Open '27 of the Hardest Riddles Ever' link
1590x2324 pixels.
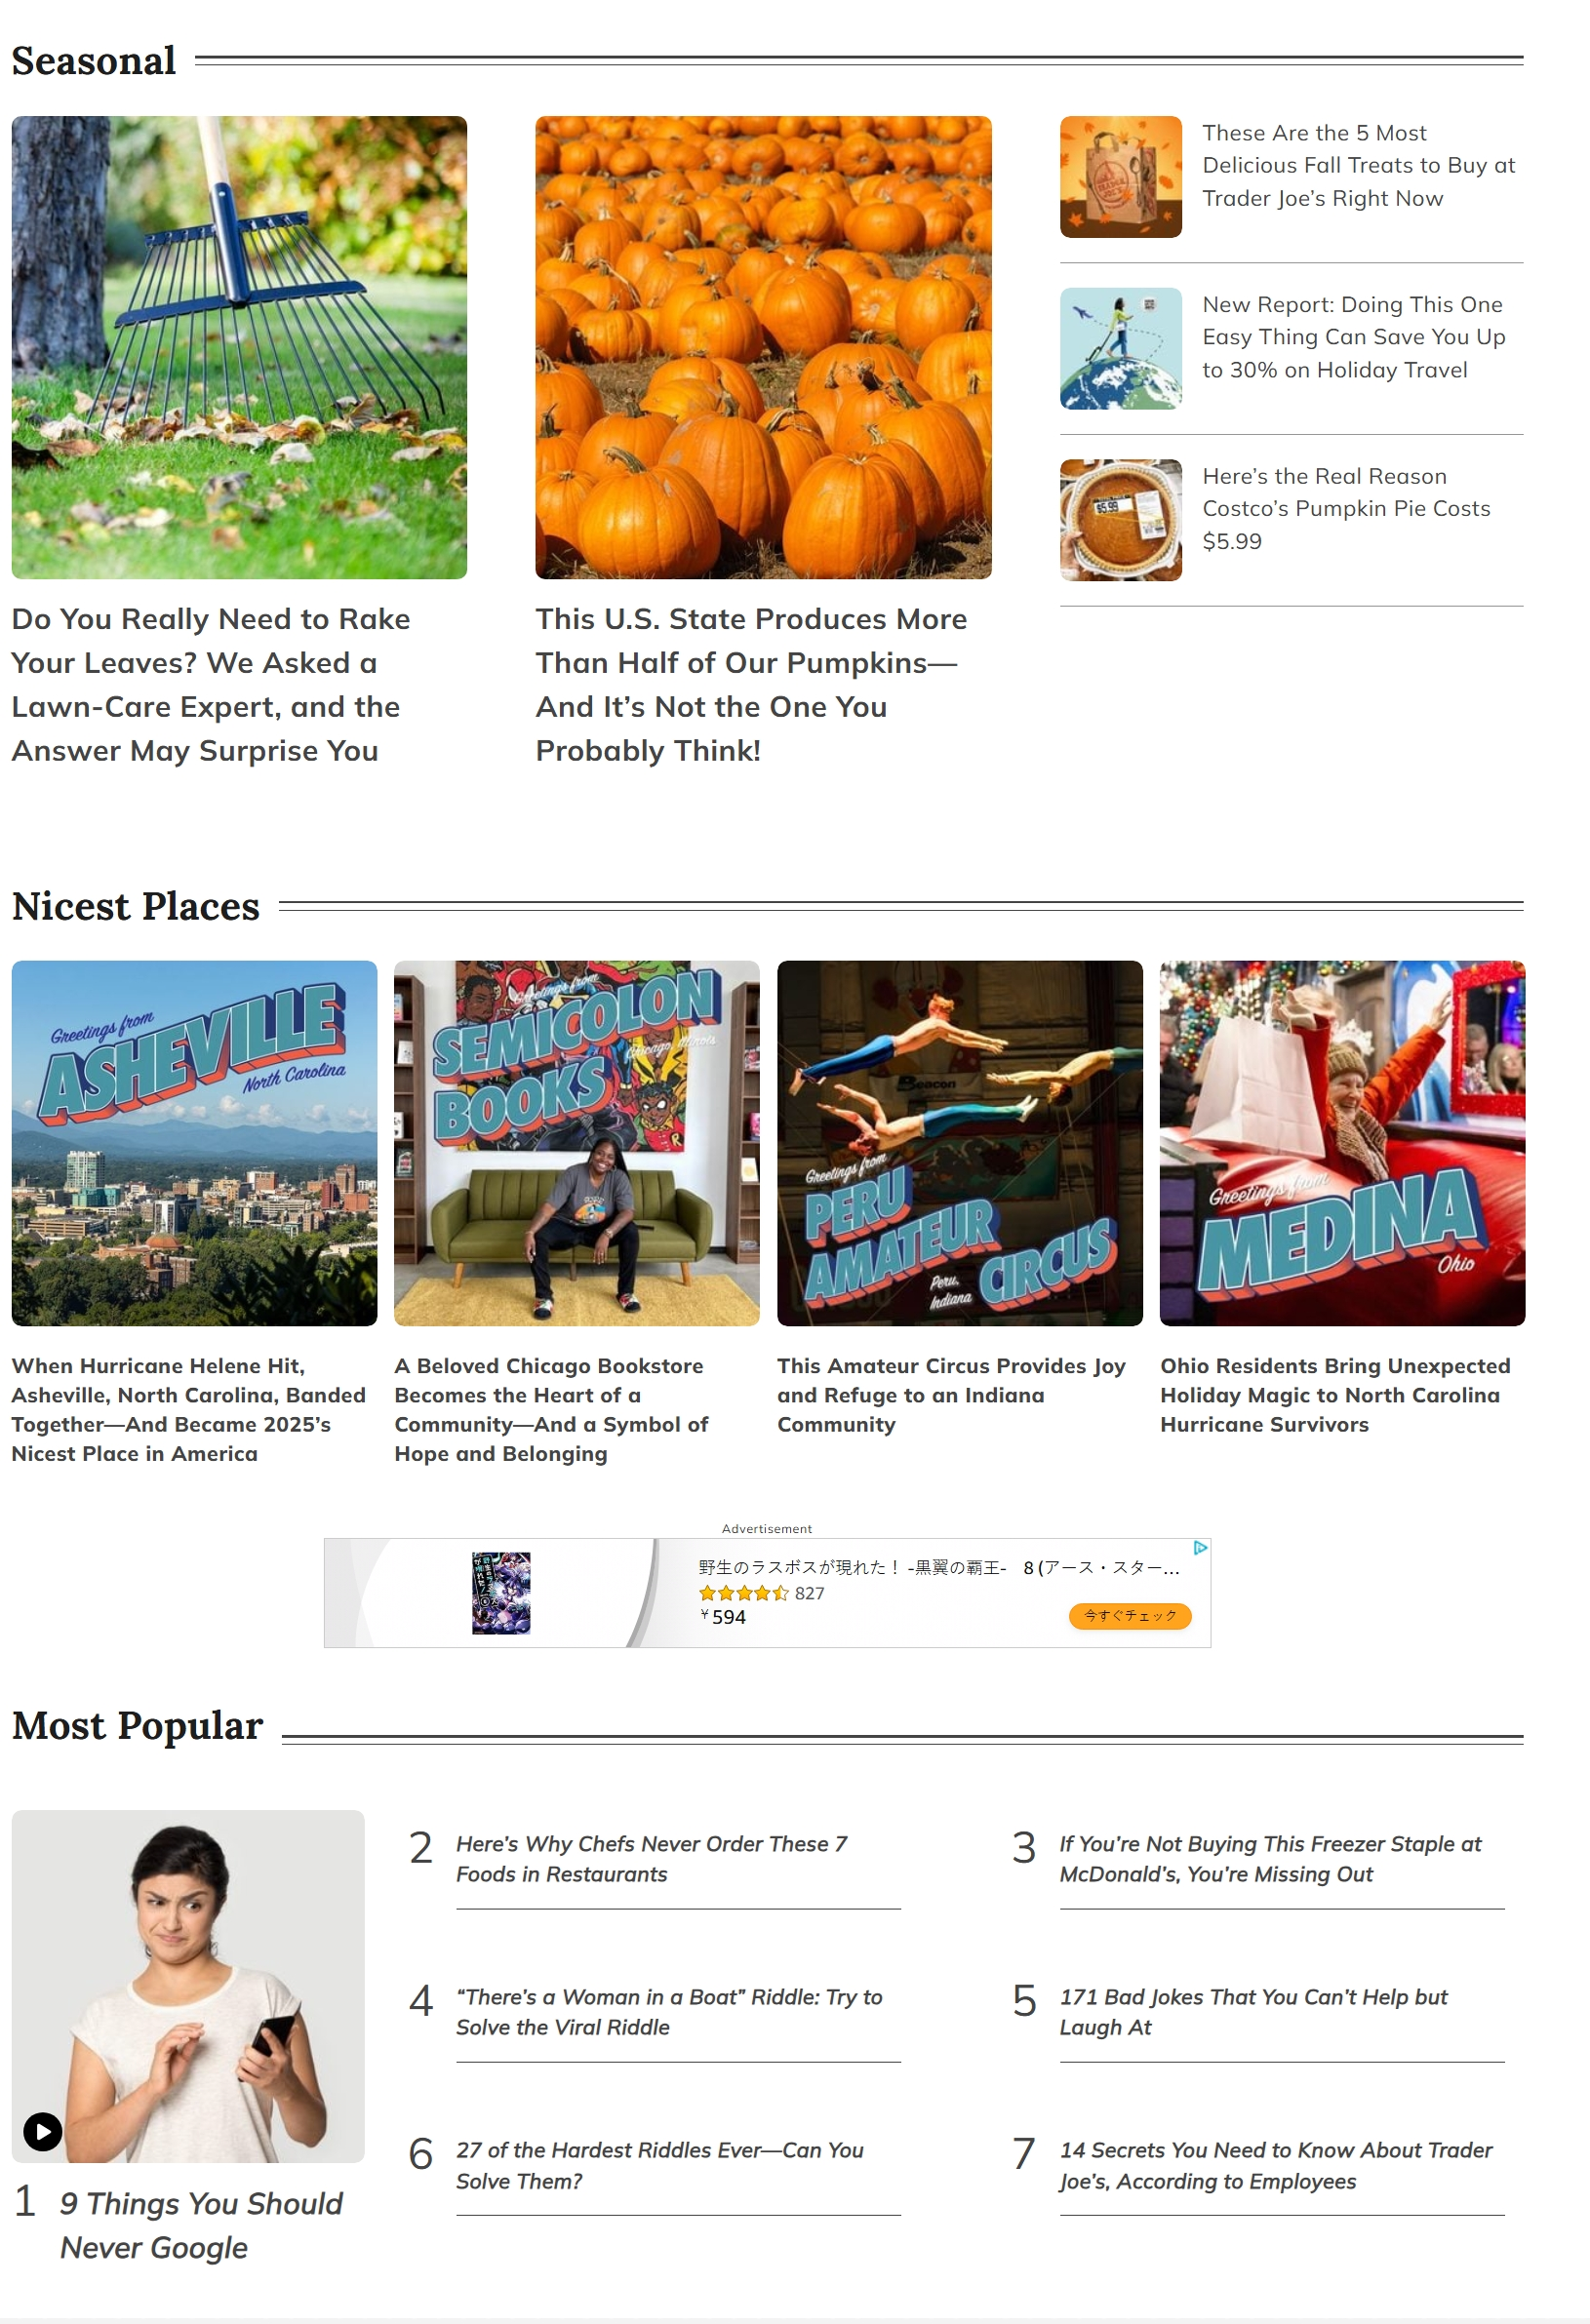point(660,2165)
